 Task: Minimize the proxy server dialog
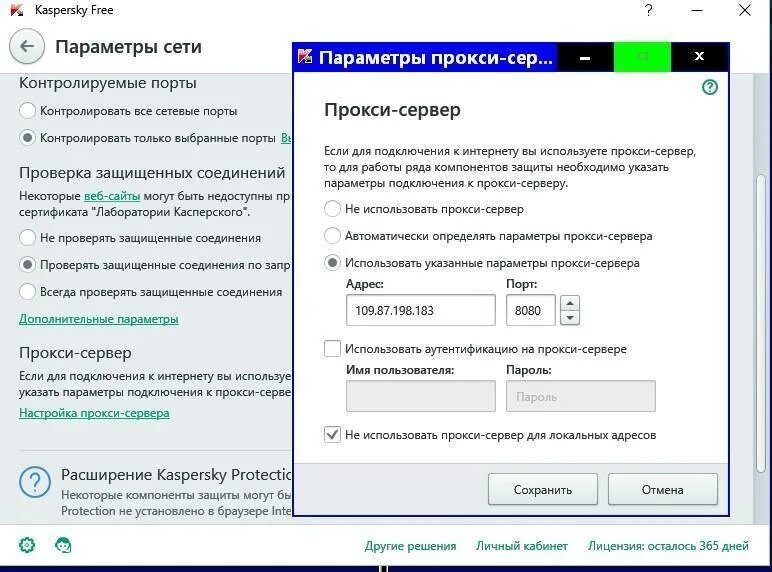click(585, 58)
